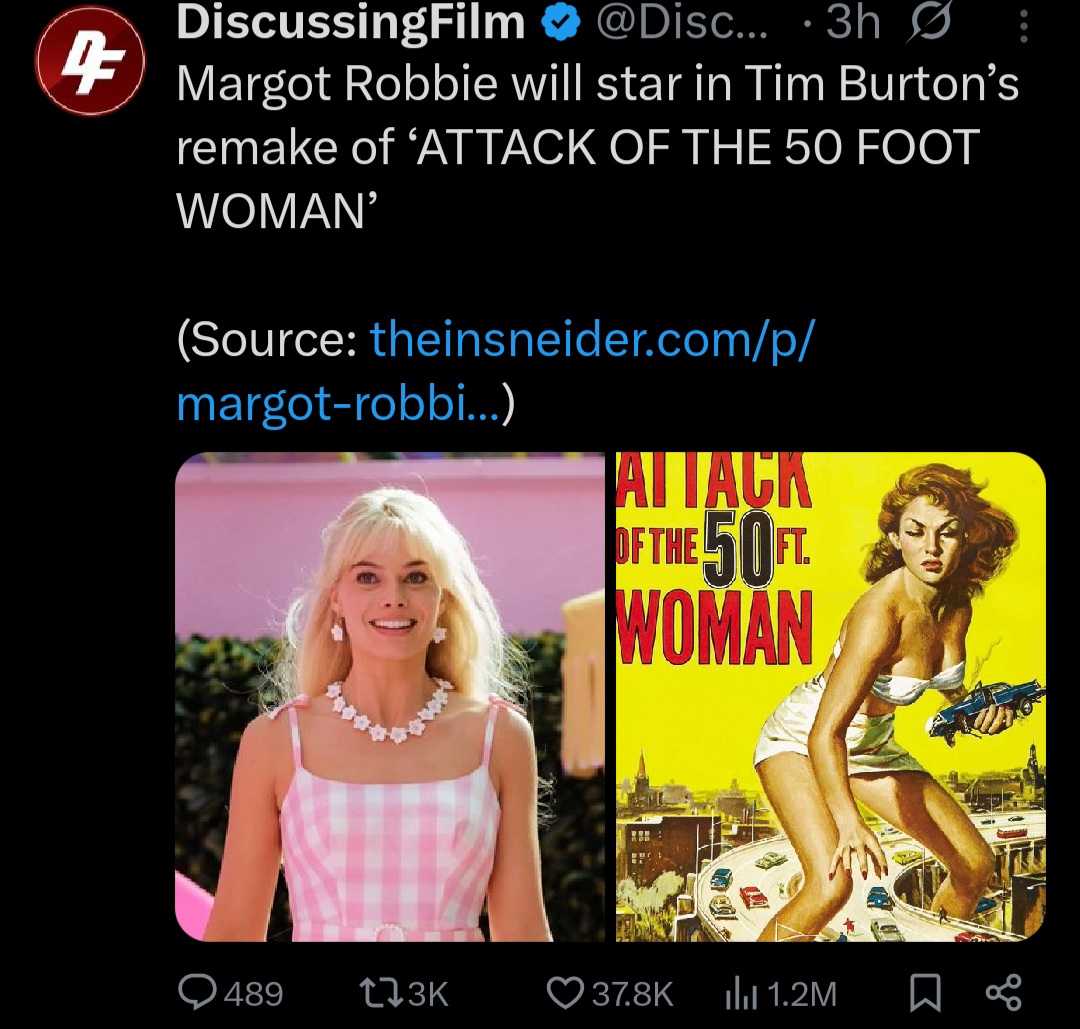Open the pink gingham dress photo
This screenshot has height=1029, width=1080.
click(390, 696)
